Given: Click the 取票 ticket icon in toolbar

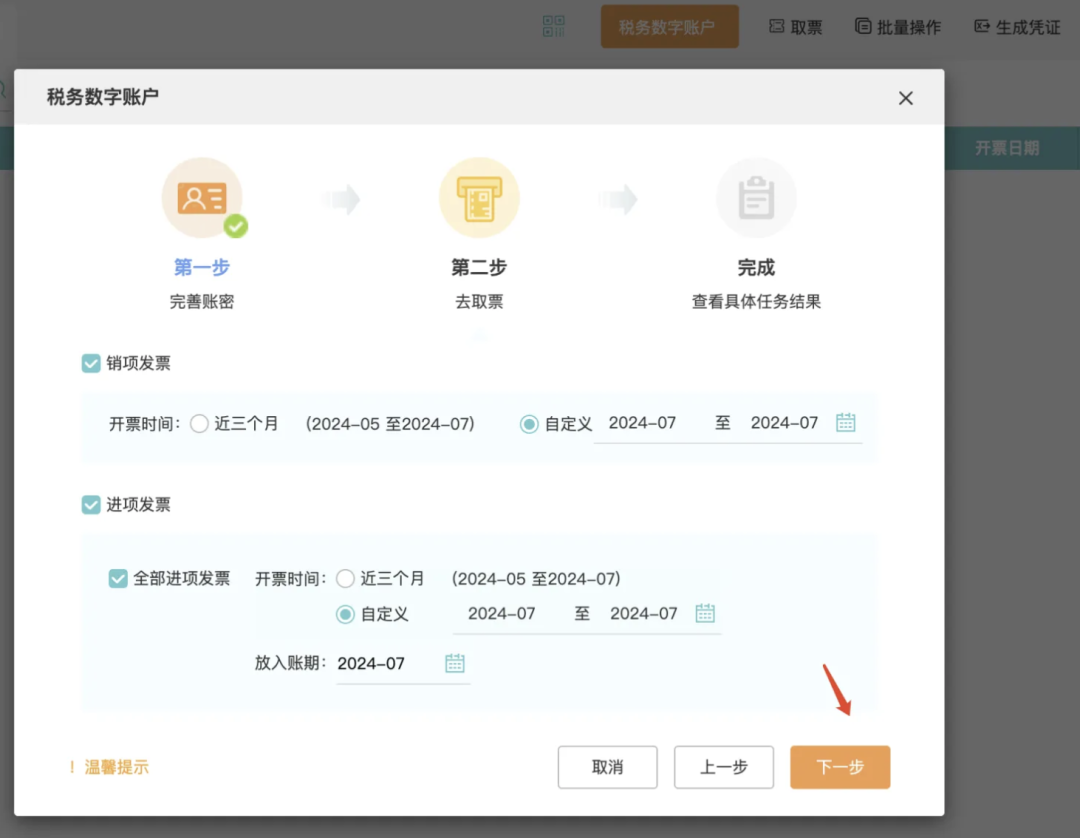Looking at the screenshot, I should pyautogui.click(x=778, y=27).
